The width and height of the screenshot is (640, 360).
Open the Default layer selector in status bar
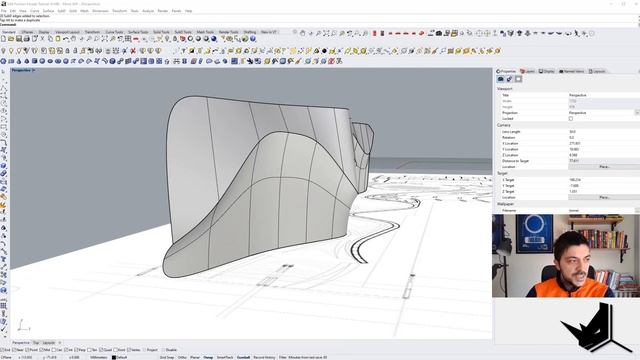pyautogui.click(x=122, y=357)
